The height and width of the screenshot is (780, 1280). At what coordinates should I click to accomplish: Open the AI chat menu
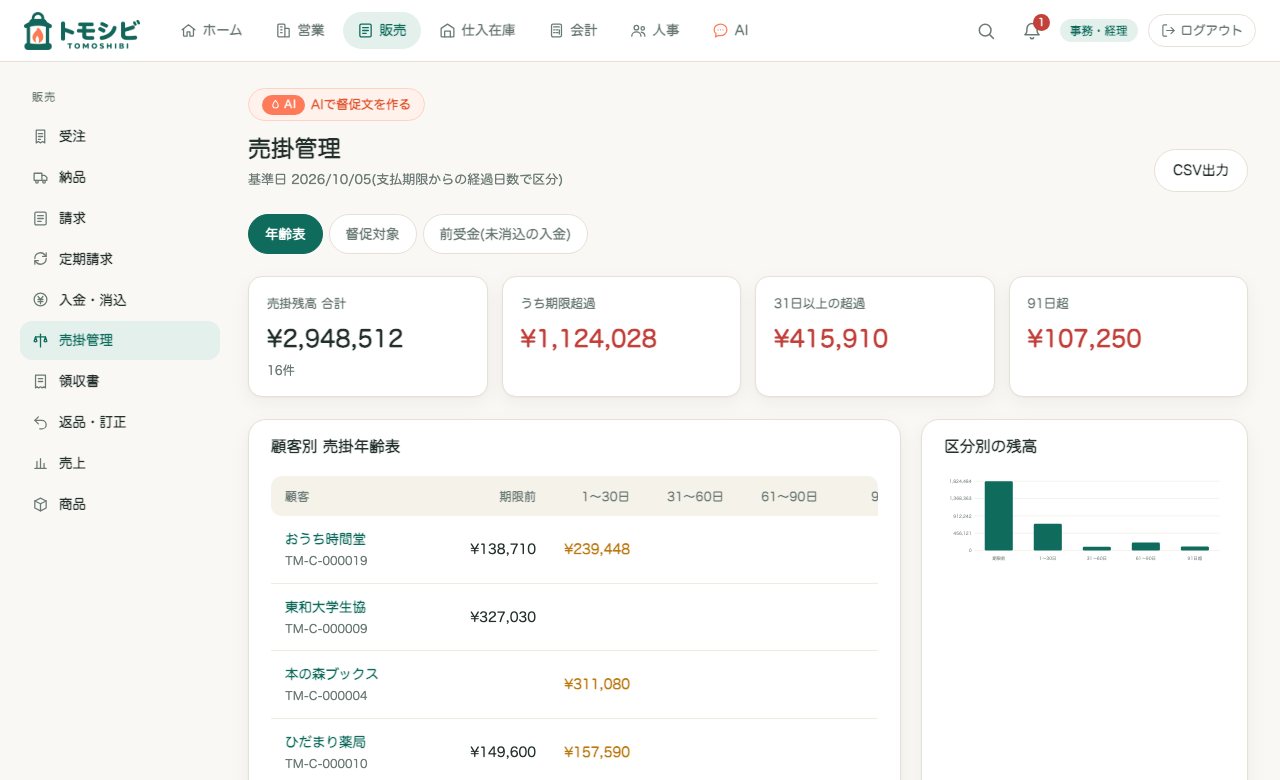731,31
